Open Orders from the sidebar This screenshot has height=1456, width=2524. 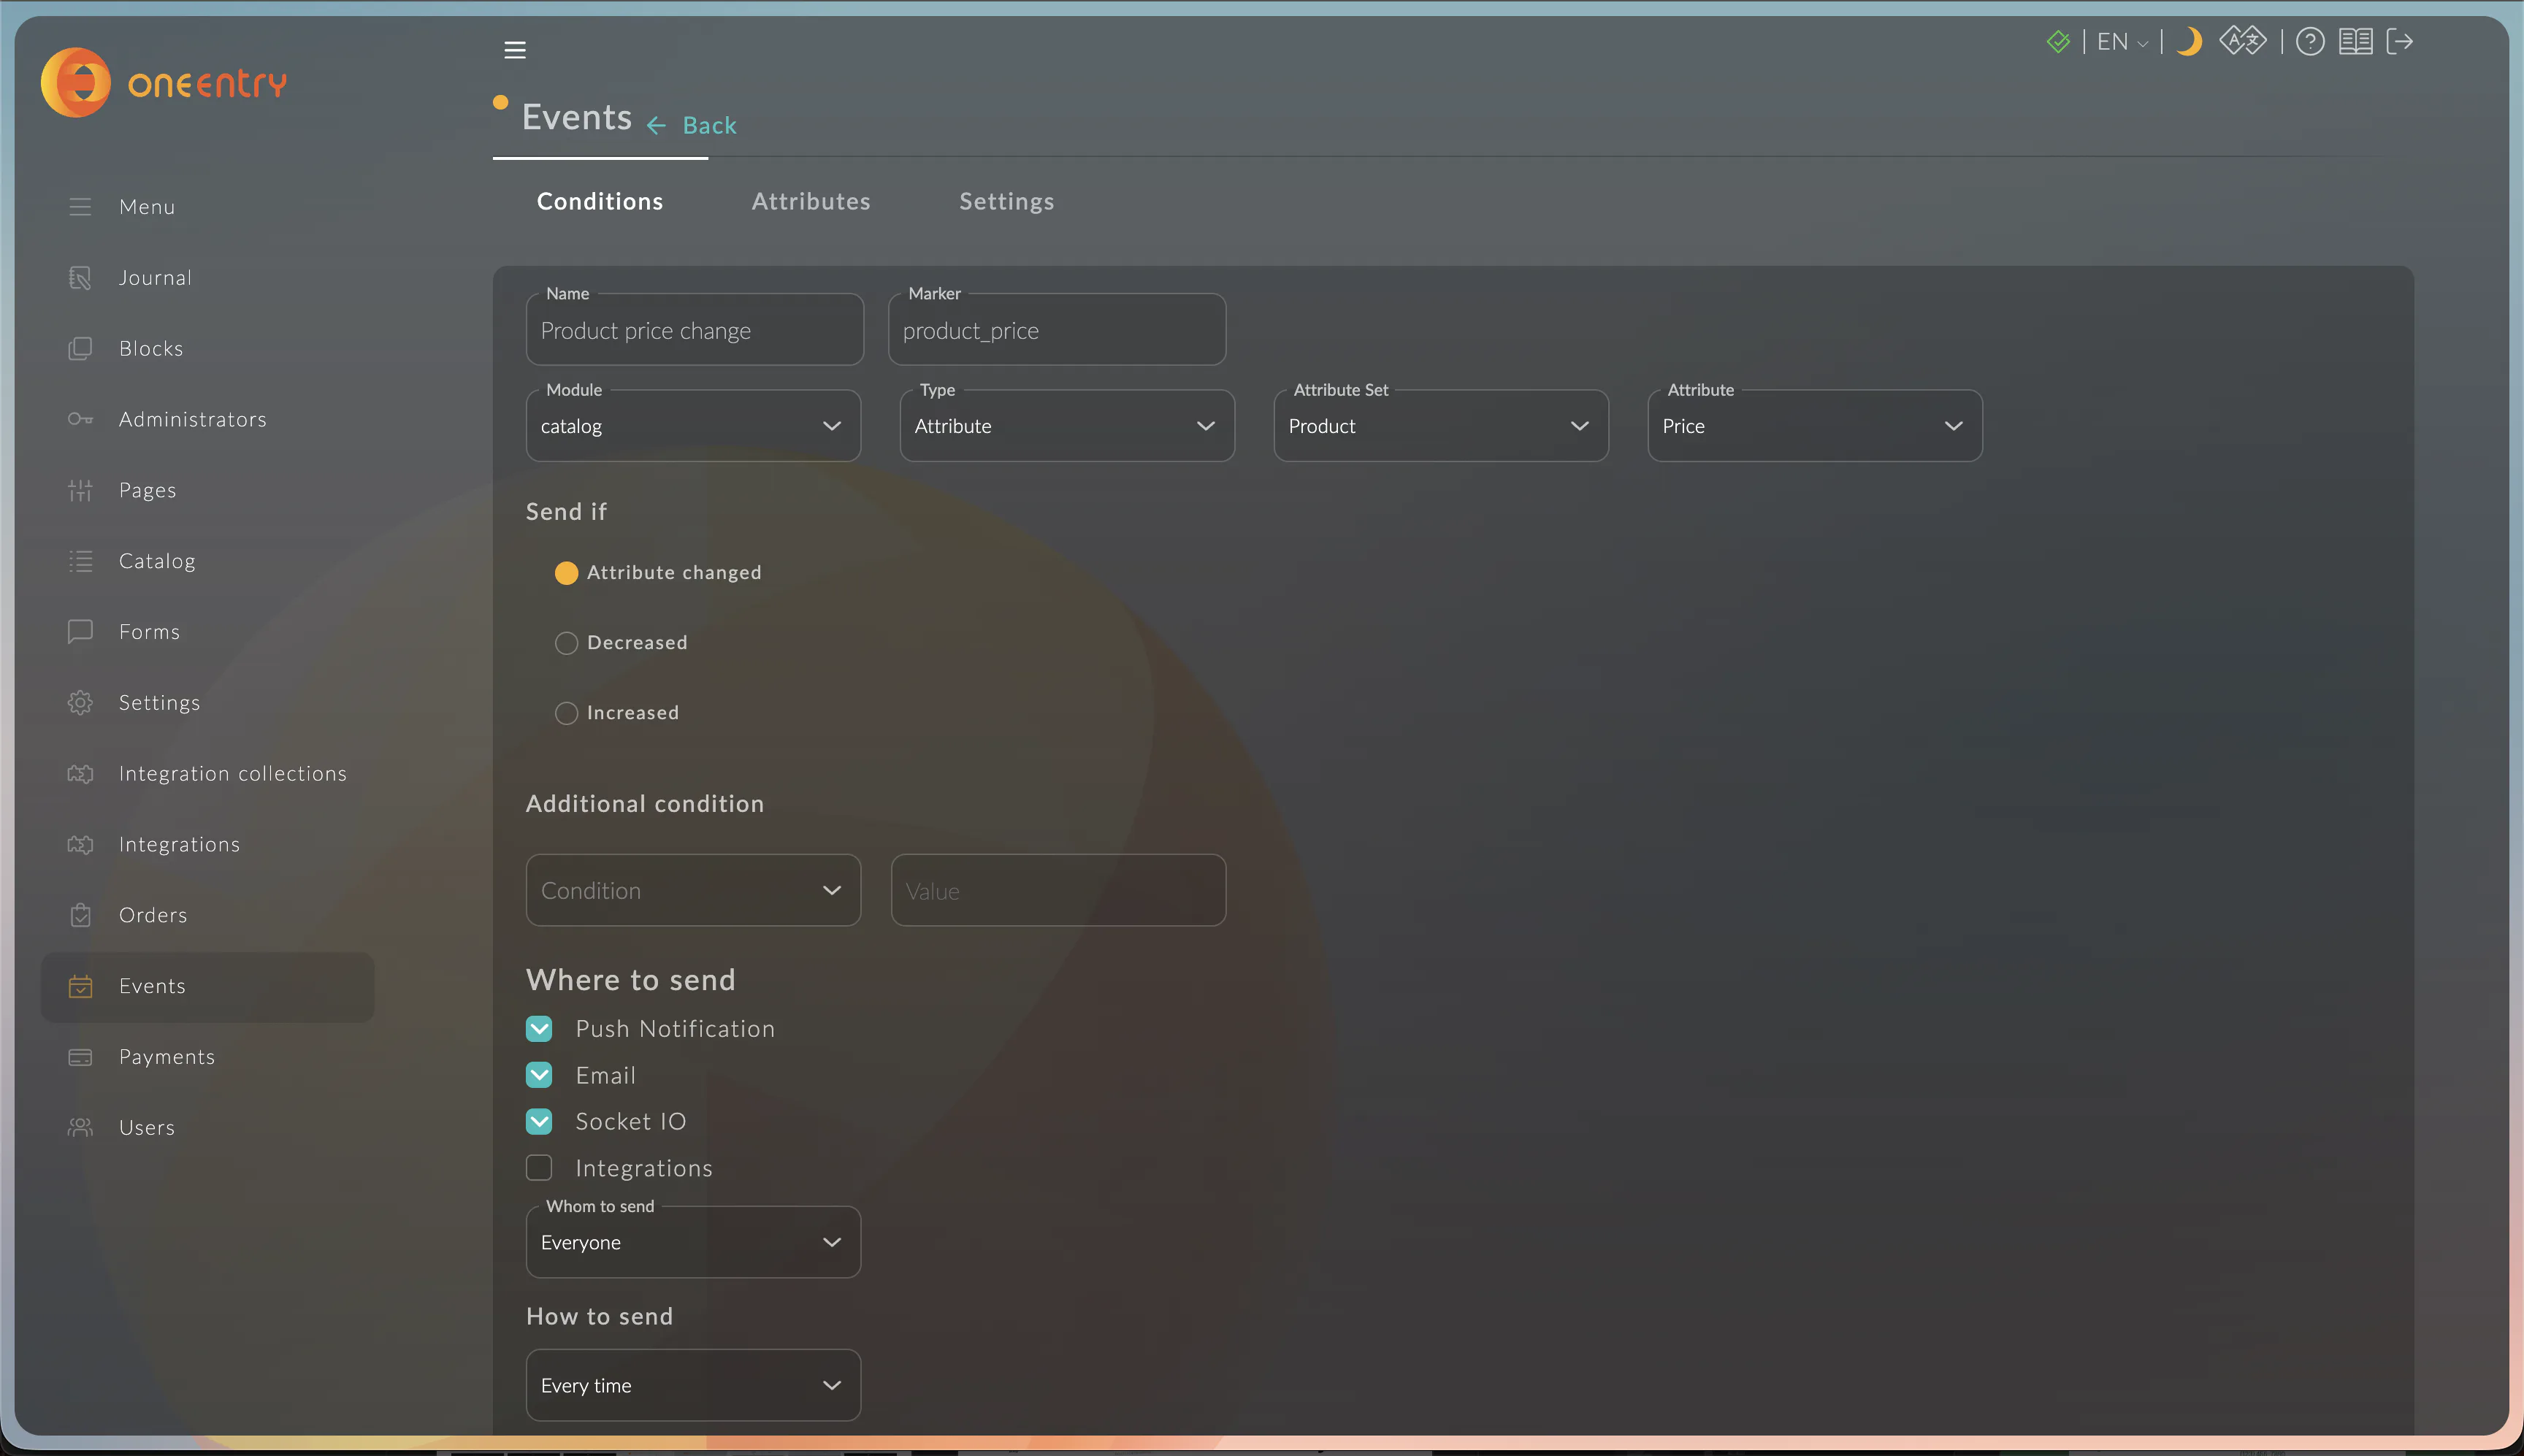click(153, 916)
